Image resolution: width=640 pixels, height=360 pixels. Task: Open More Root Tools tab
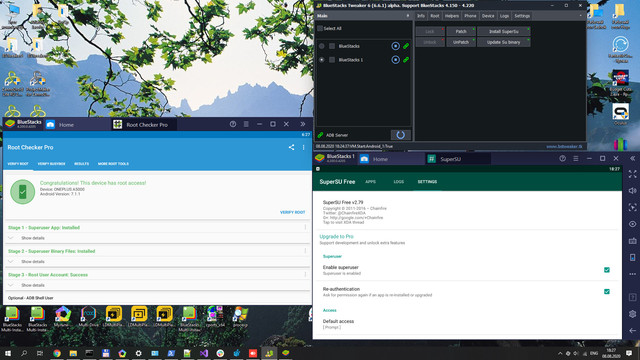[113, 164]
